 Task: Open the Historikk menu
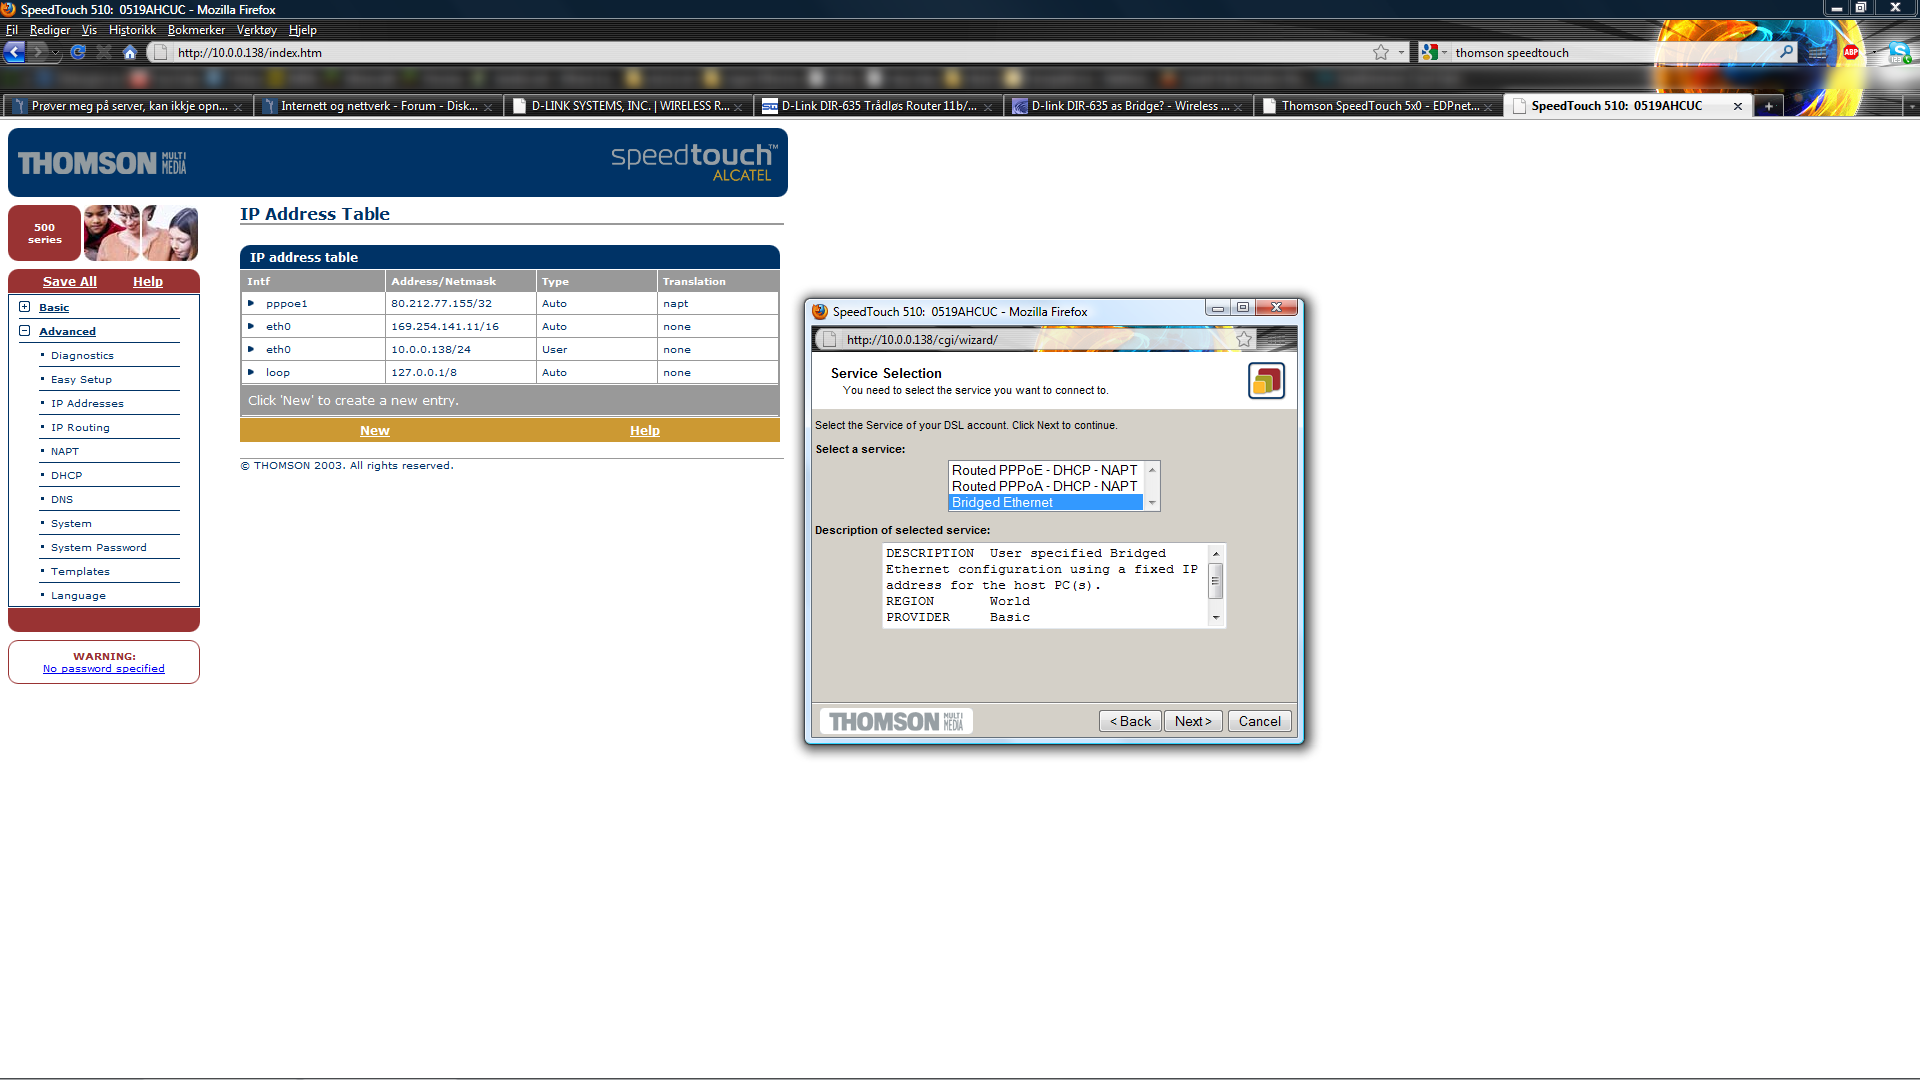click(132, 30)
